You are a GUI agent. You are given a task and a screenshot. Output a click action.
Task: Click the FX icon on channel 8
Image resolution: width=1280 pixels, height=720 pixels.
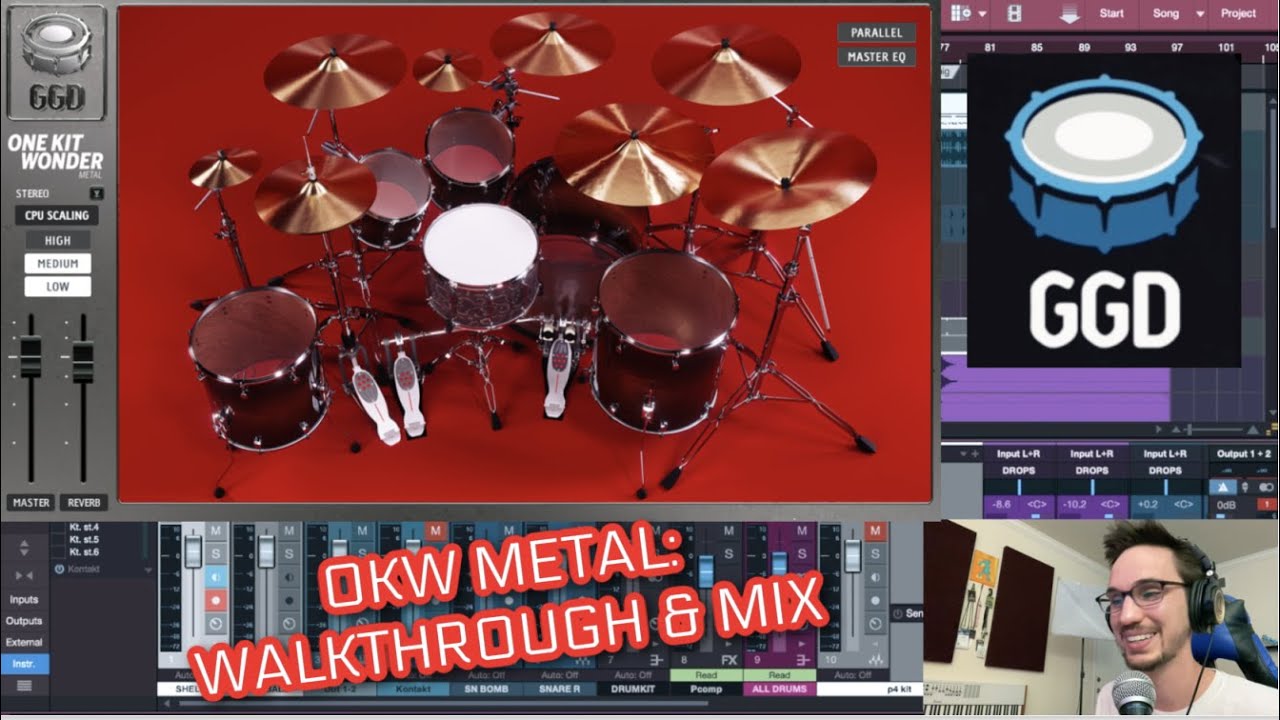pos(729,660)
